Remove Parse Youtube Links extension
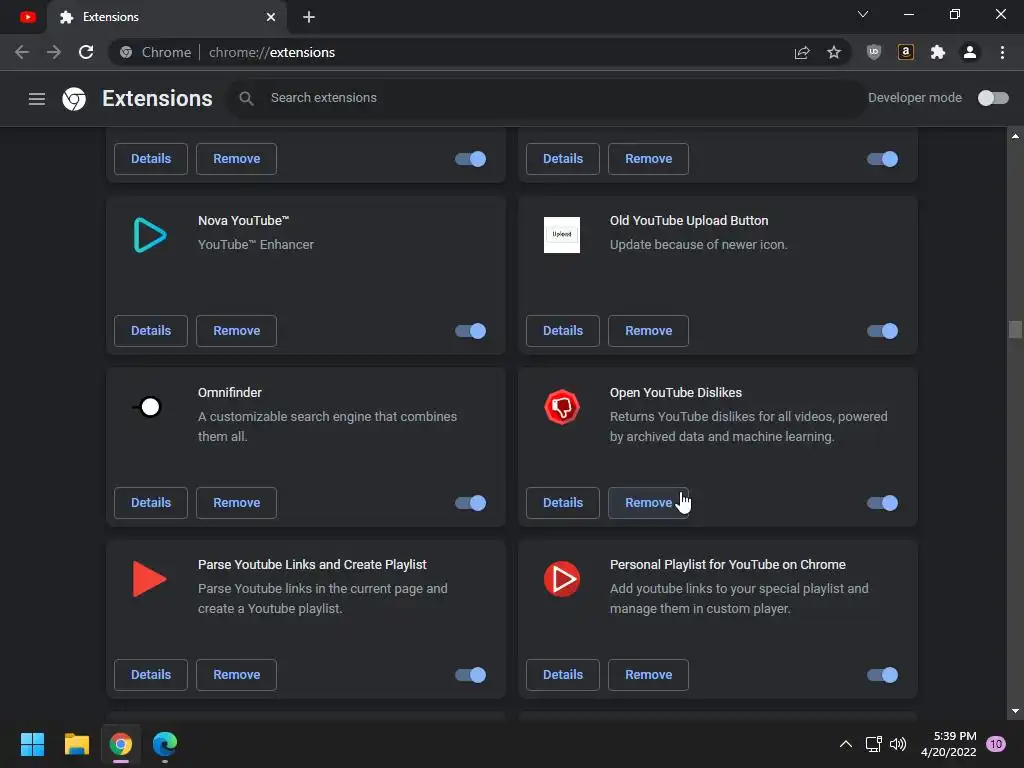Screen dimensions: 1024x768 click(236, 675)
